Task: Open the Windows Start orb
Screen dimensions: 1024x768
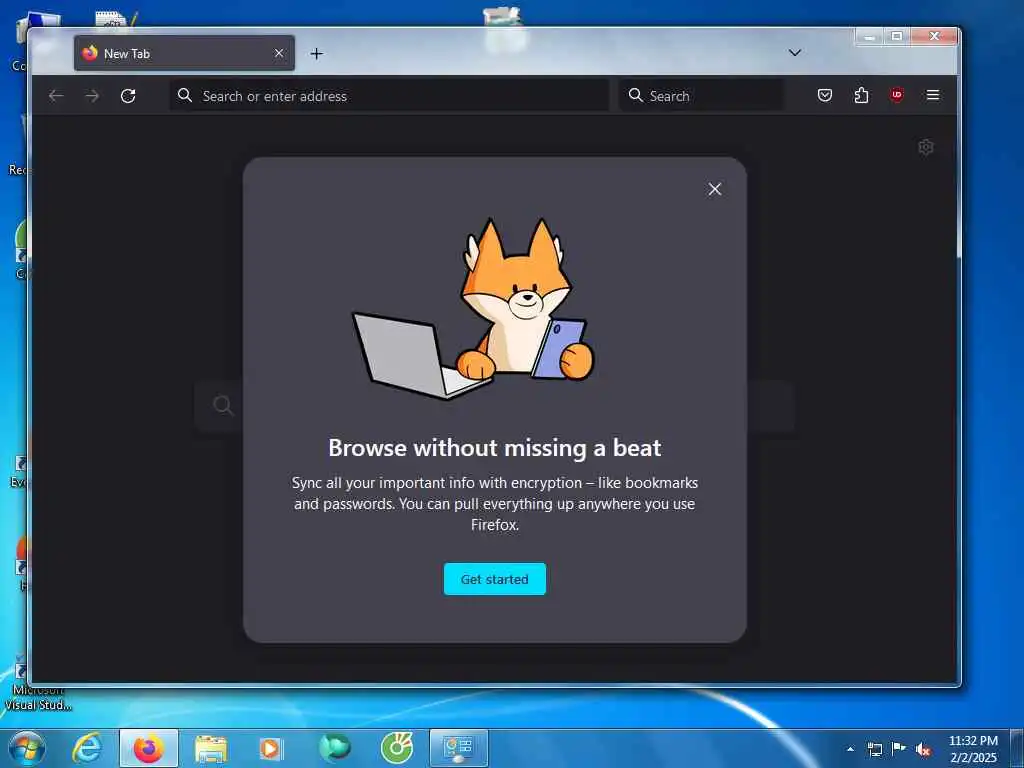Action: pos(27,748)
